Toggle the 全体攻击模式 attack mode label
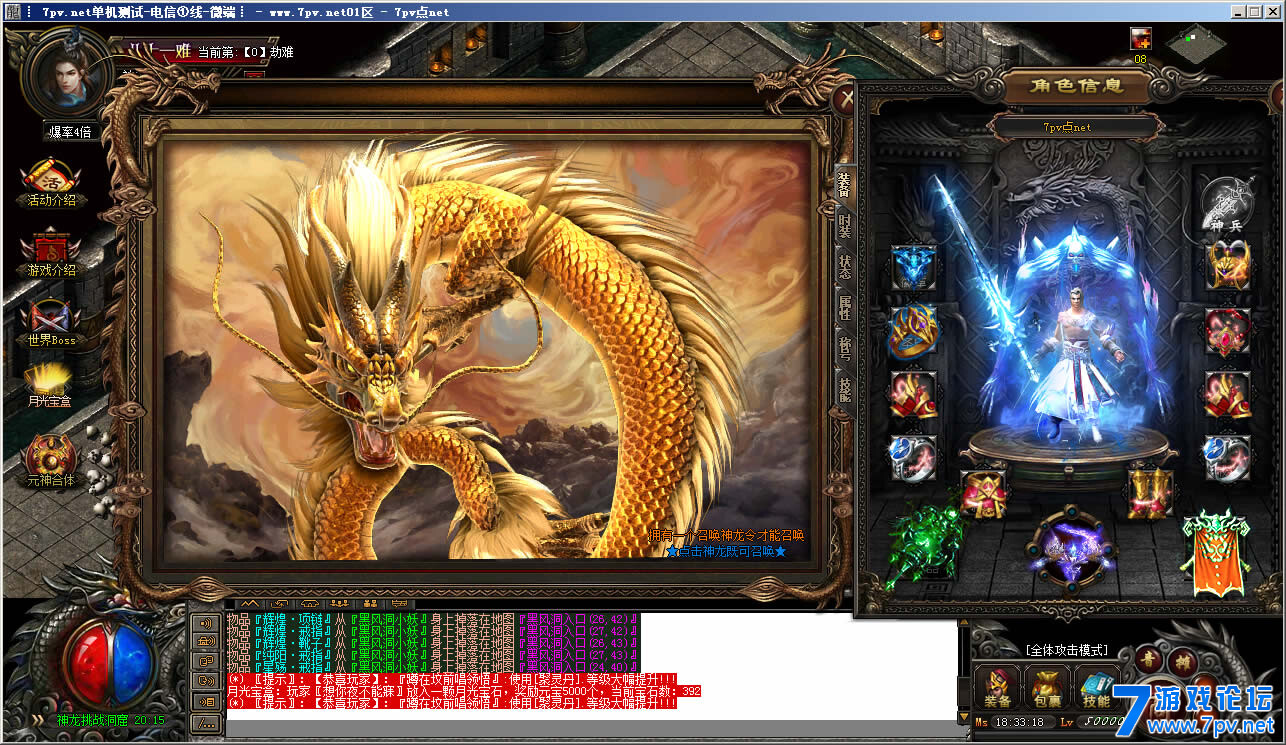This screenshot has width=1286, height=745. [x=1066, y=650]
